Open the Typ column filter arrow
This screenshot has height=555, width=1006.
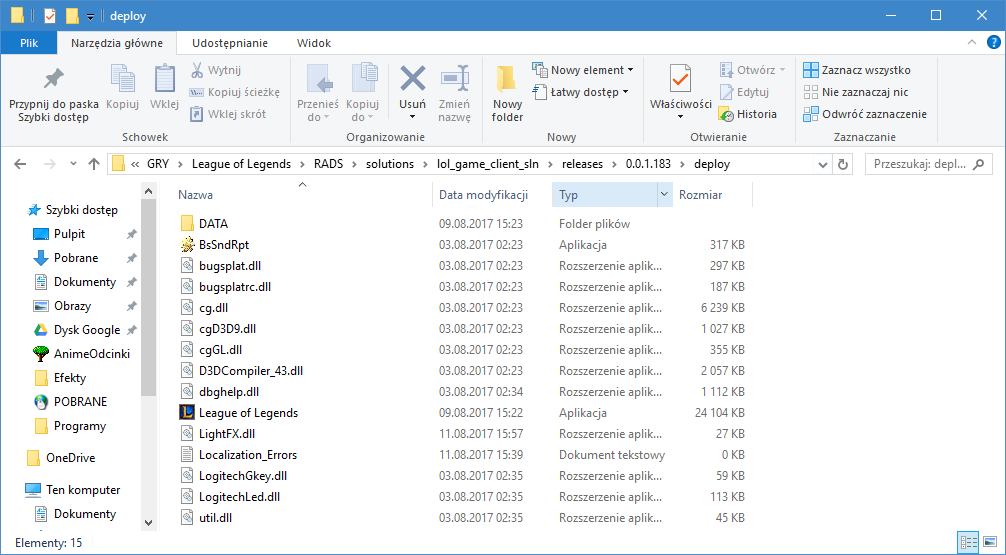[x=665, y=195]
